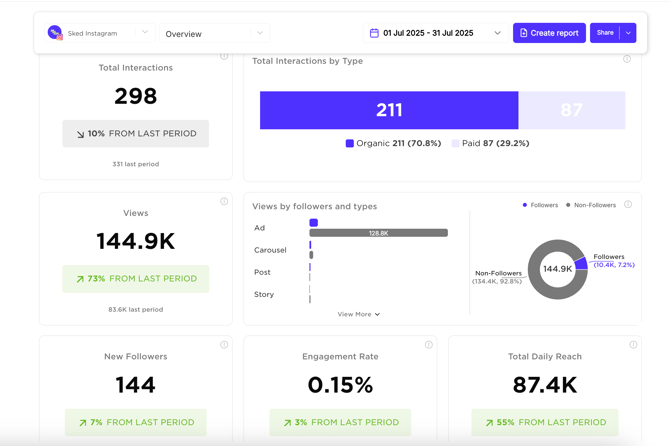Click the purple Organic 211 bar segment
Image resolution: width=670 pixels, height=446 pixels.
pos(389,110)
